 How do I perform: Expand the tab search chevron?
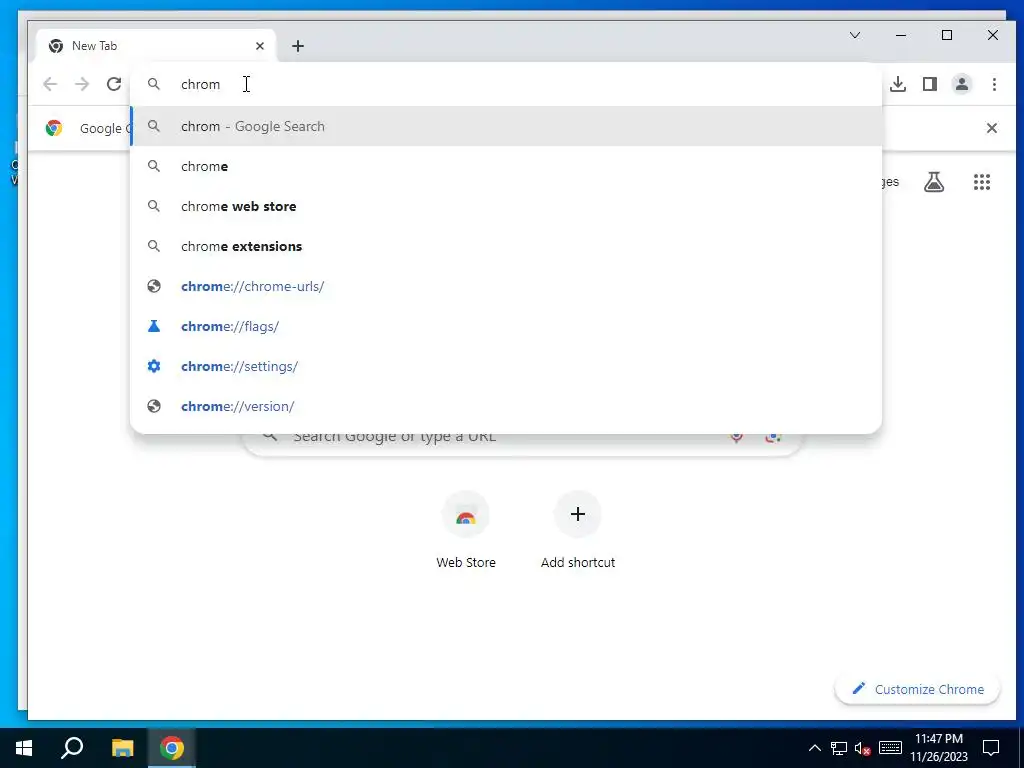[x=854, y=35]
